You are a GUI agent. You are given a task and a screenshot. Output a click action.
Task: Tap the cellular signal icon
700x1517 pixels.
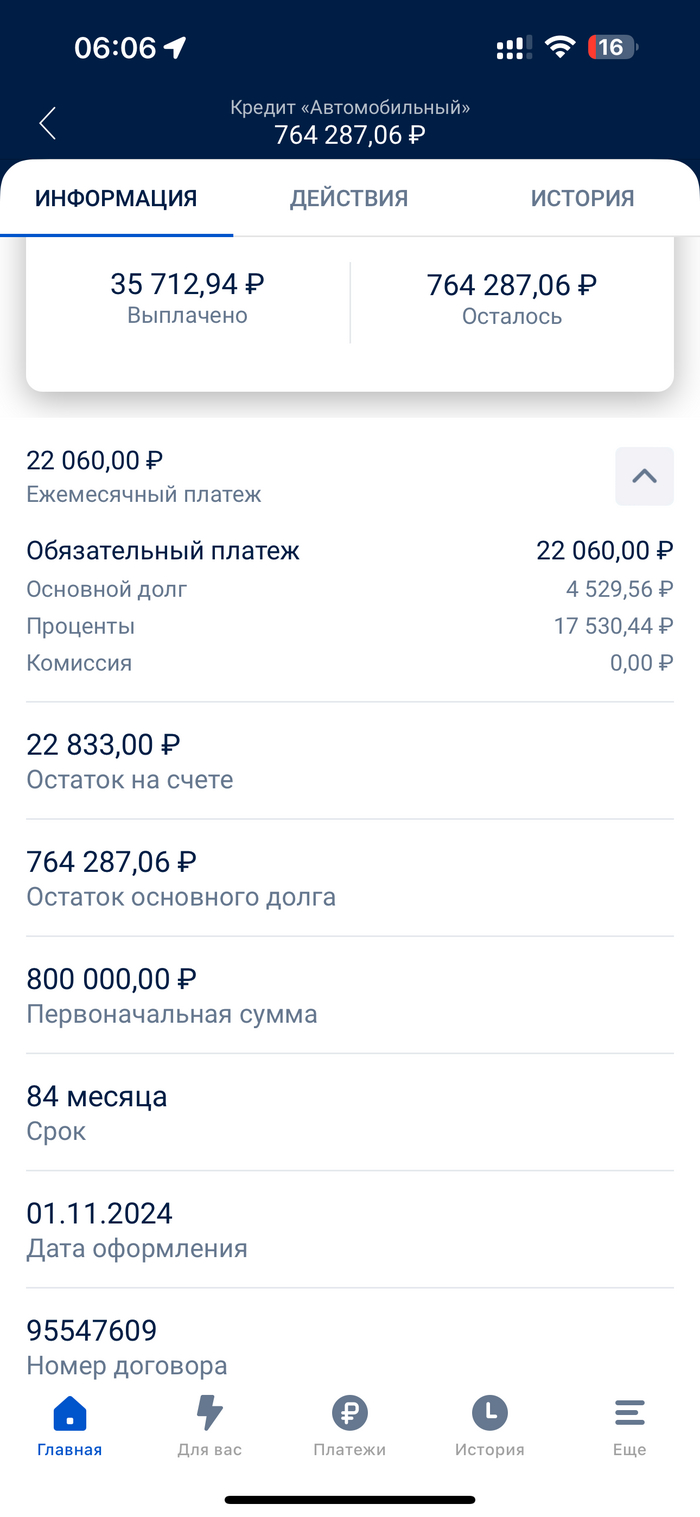514,48
